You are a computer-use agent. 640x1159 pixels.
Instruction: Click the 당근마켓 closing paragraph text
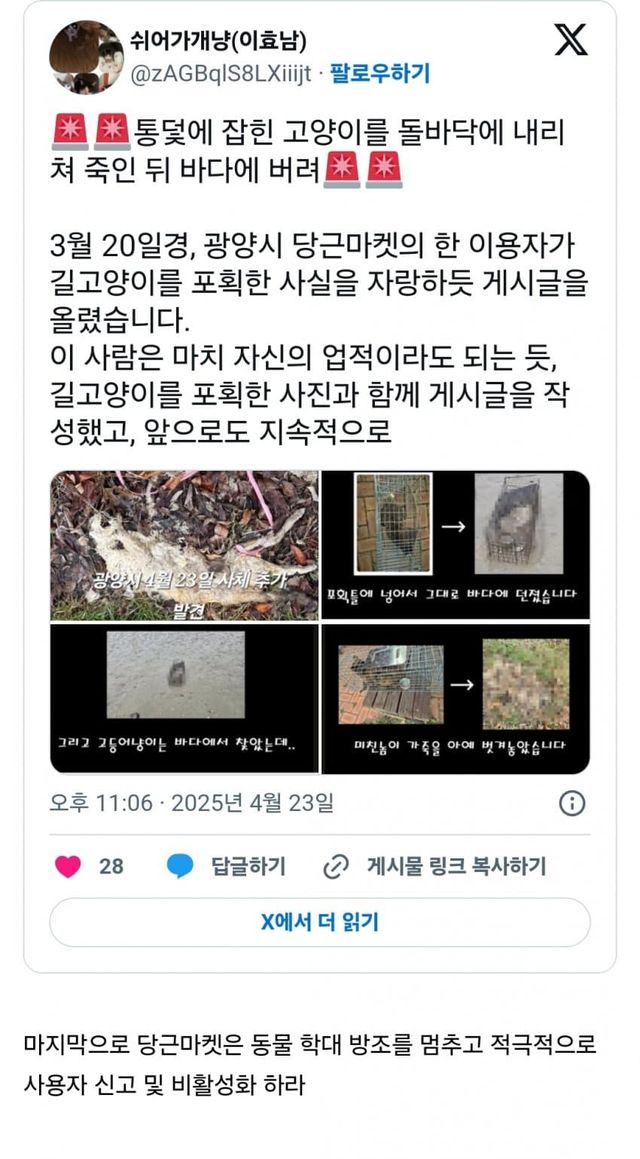coord(310,1065)
